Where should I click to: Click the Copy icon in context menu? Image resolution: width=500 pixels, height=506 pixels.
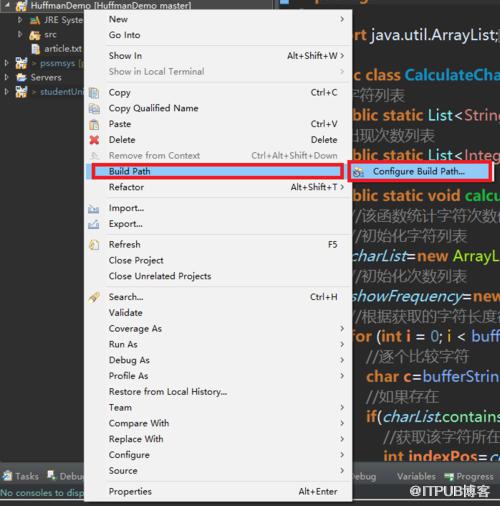(x=94, y=93)
